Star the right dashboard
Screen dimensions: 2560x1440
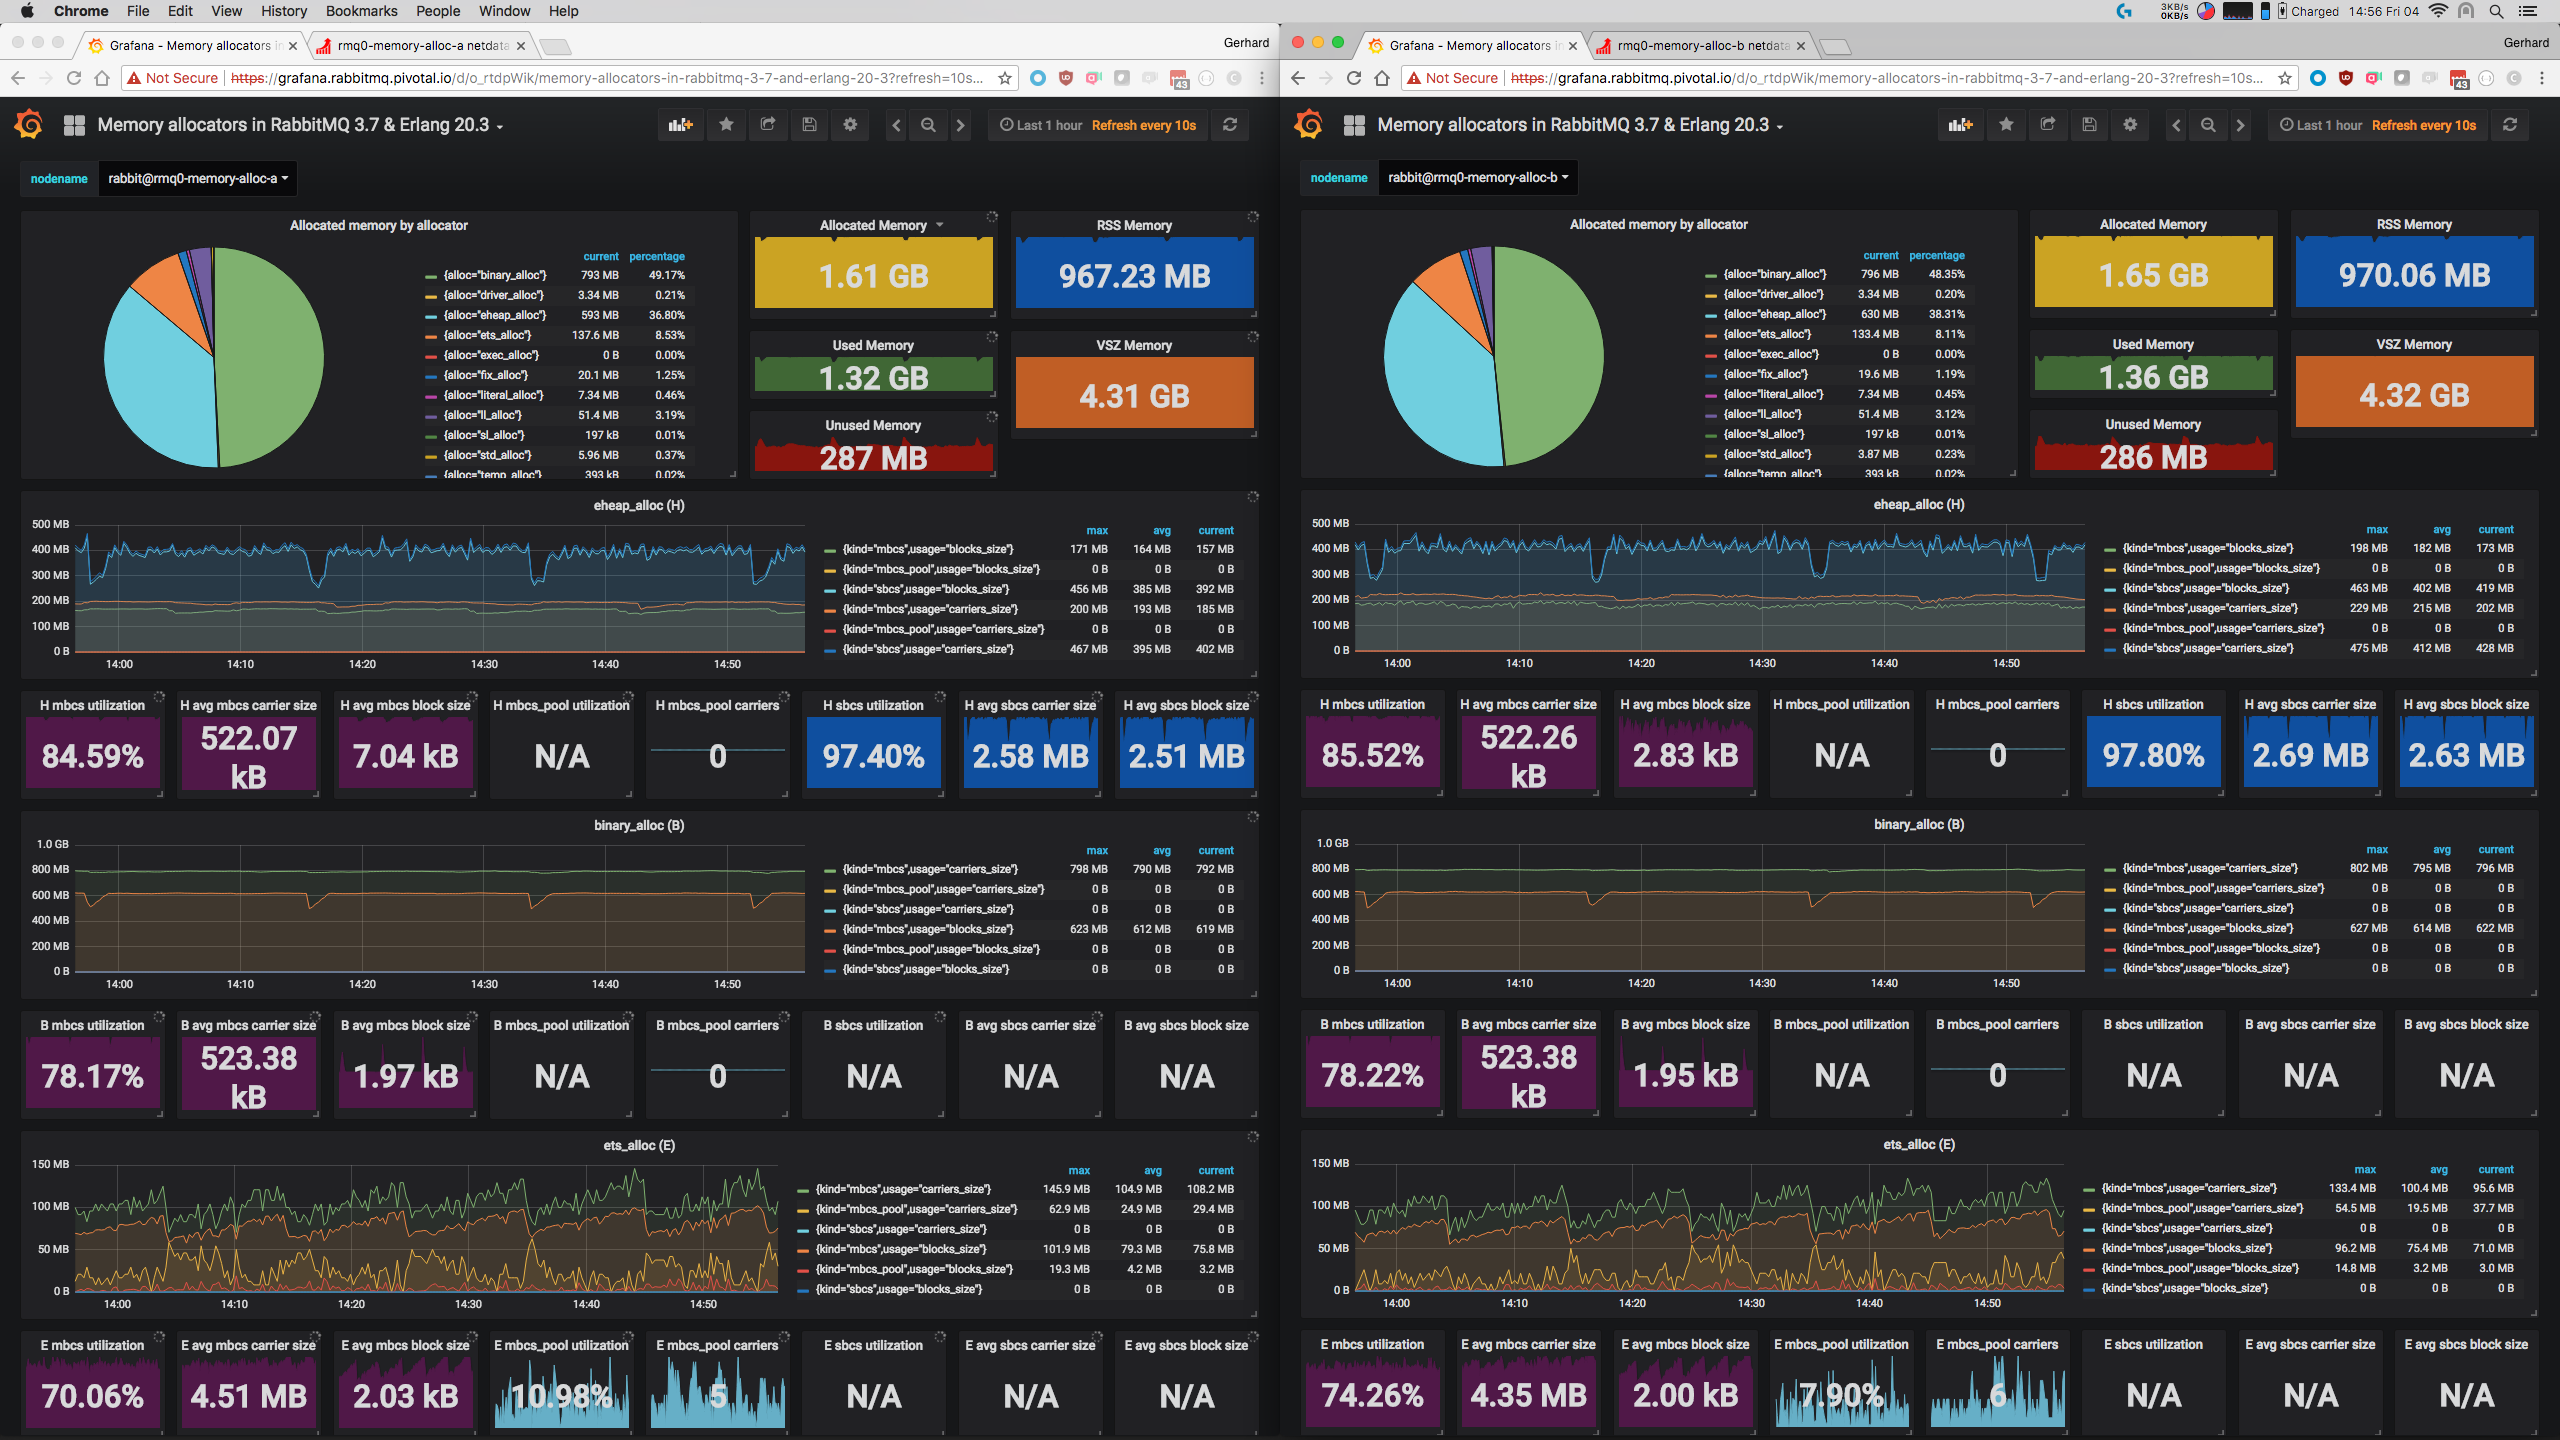click(2007, 125)
